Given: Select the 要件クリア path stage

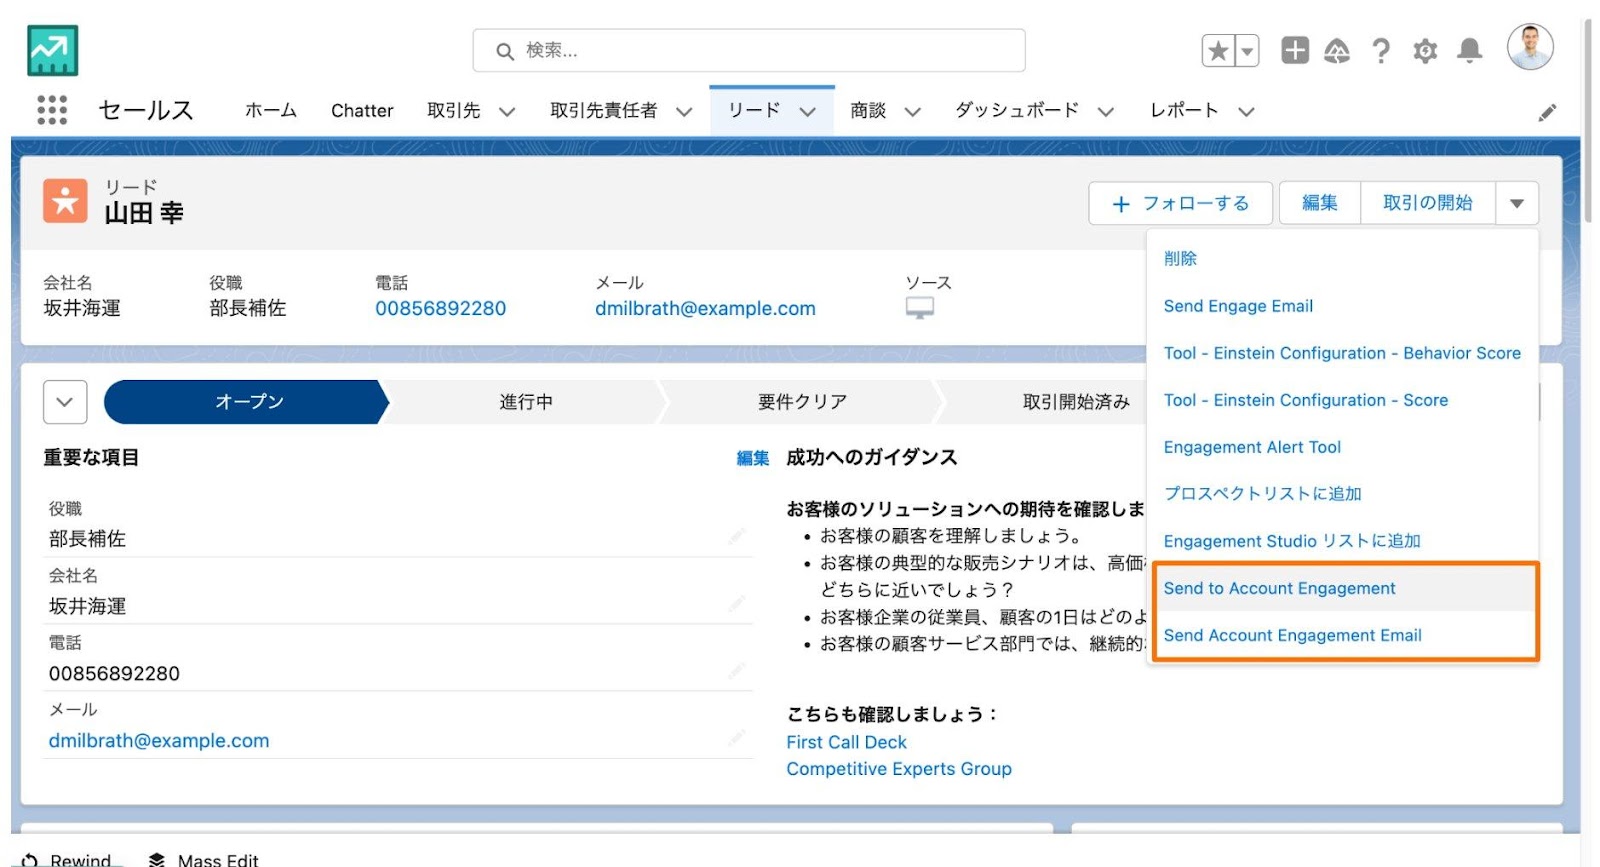Looking at the screenshot, I should coord(802,402).
